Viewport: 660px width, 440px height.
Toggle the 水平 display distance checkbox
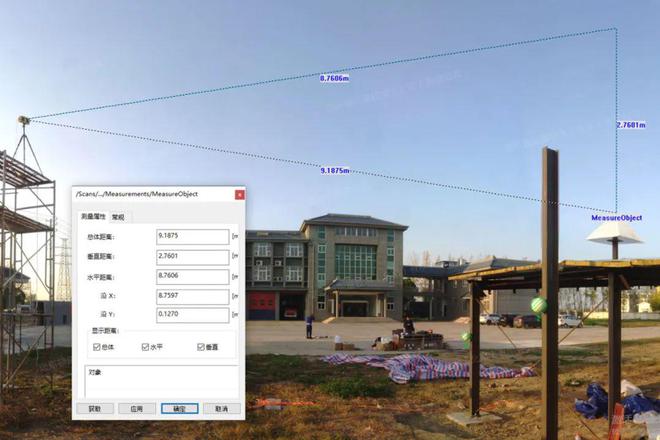(145, 346)
